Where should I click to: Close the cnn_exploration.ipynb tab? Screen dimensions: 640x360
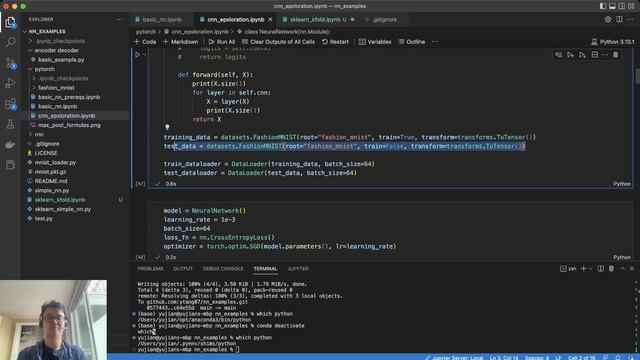(x=270, y=19)
